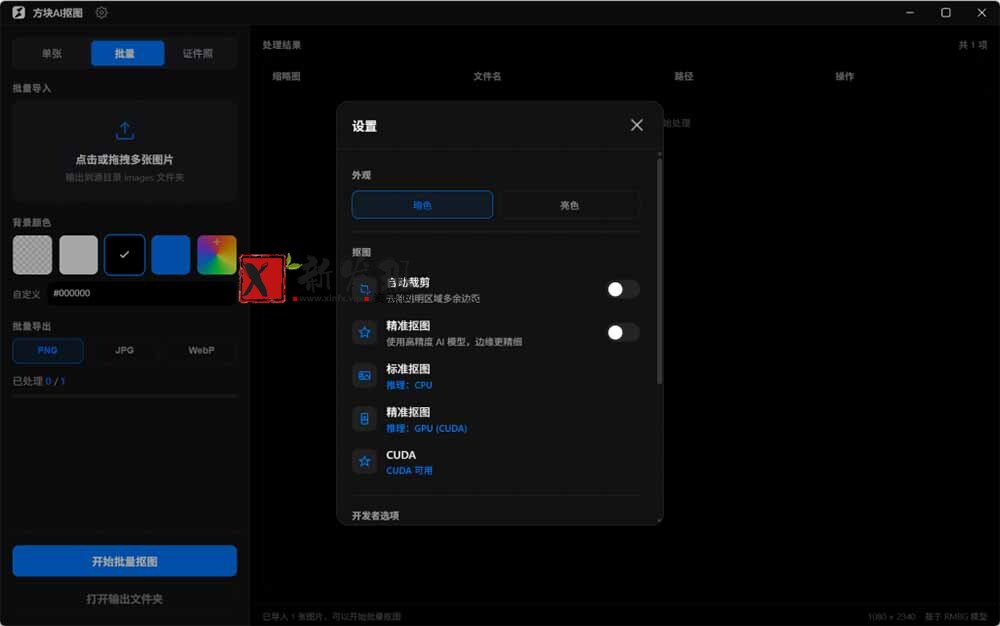Click the settings gear icon in title bar

tap(101, 13)
